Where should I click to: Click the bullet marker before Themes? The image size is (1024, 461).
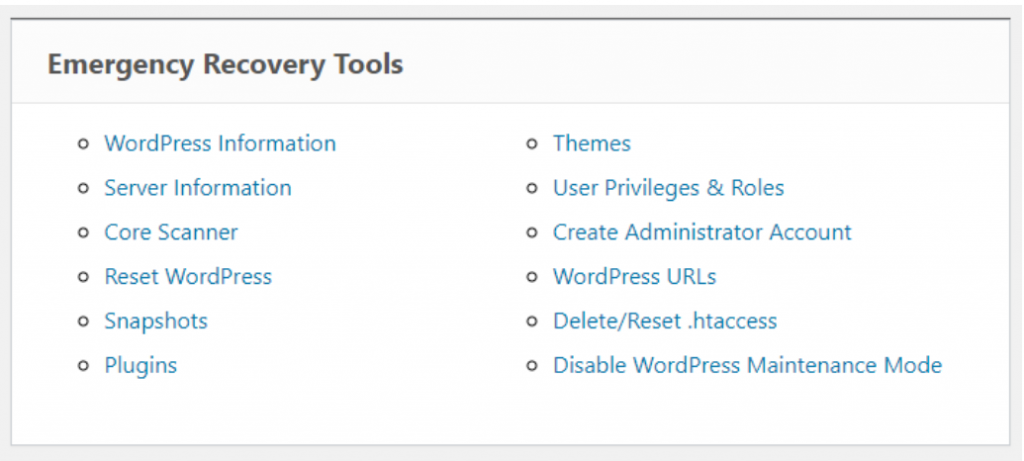coord(532,145)
